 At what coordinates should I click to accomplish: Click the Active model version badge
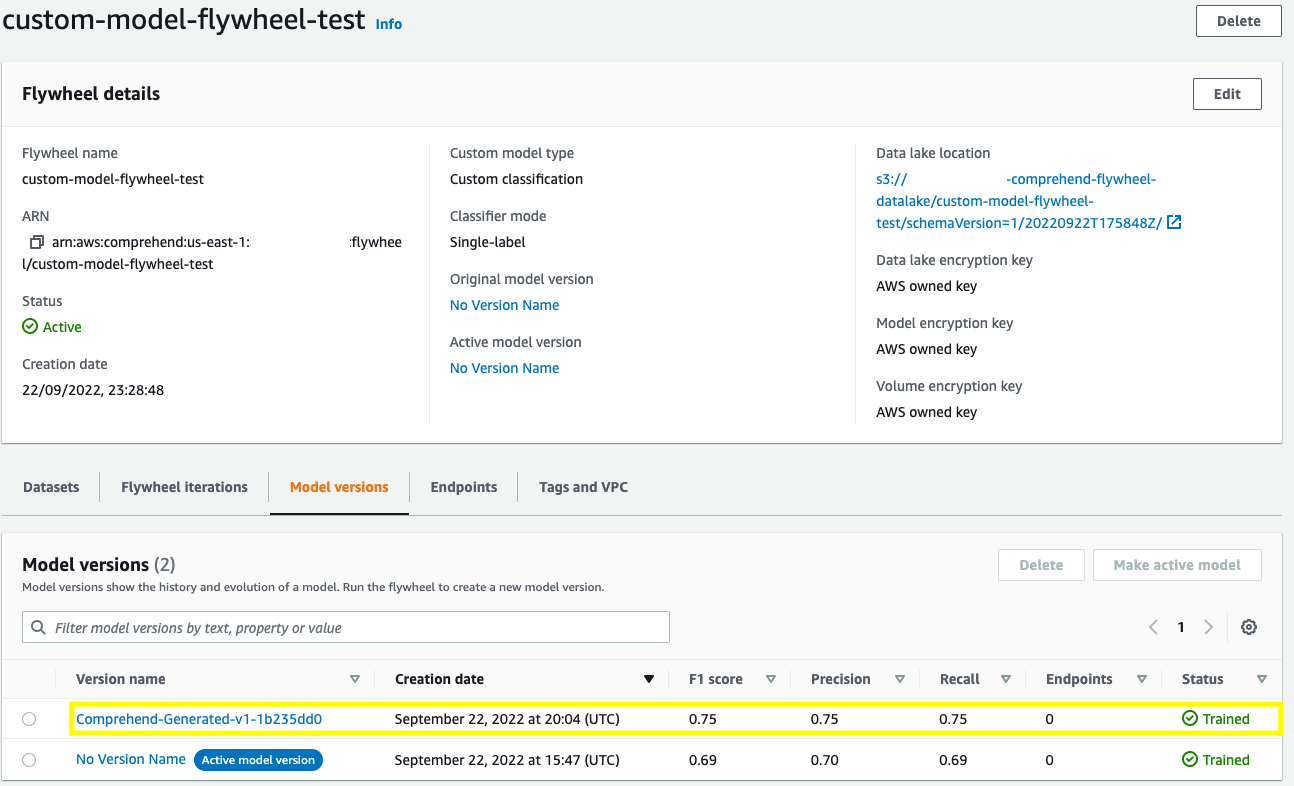(x=258, y=760)
